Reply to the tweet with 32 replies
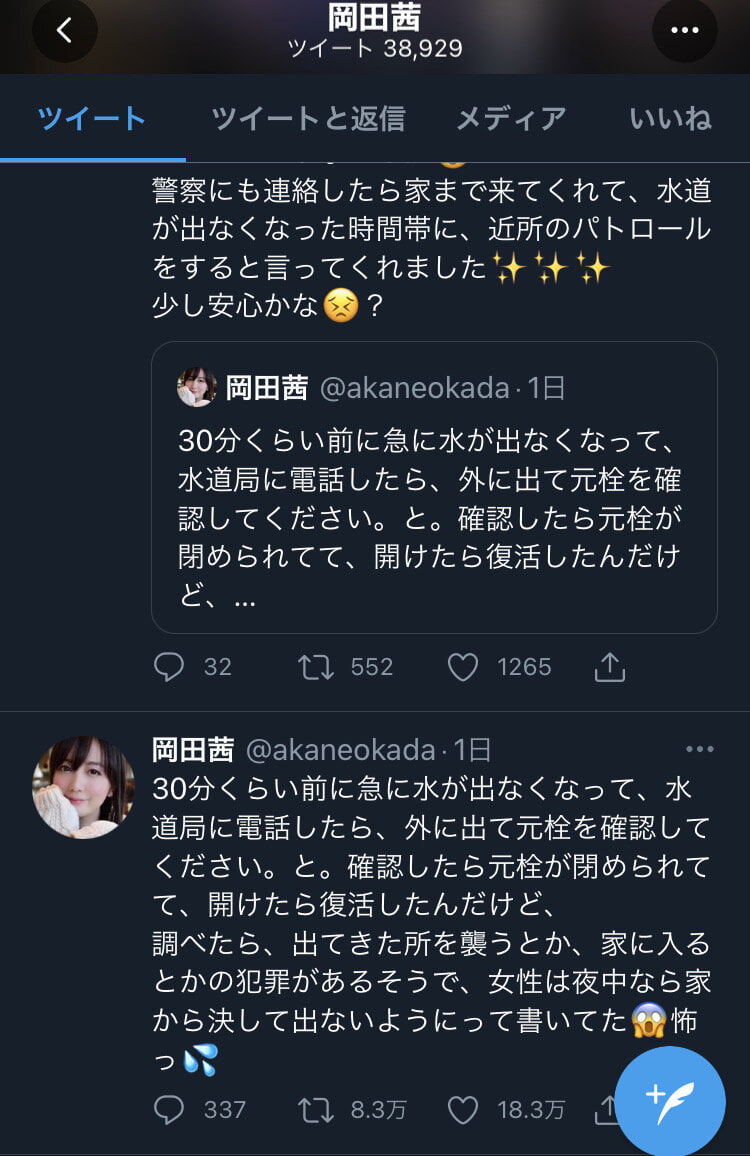 169,667
